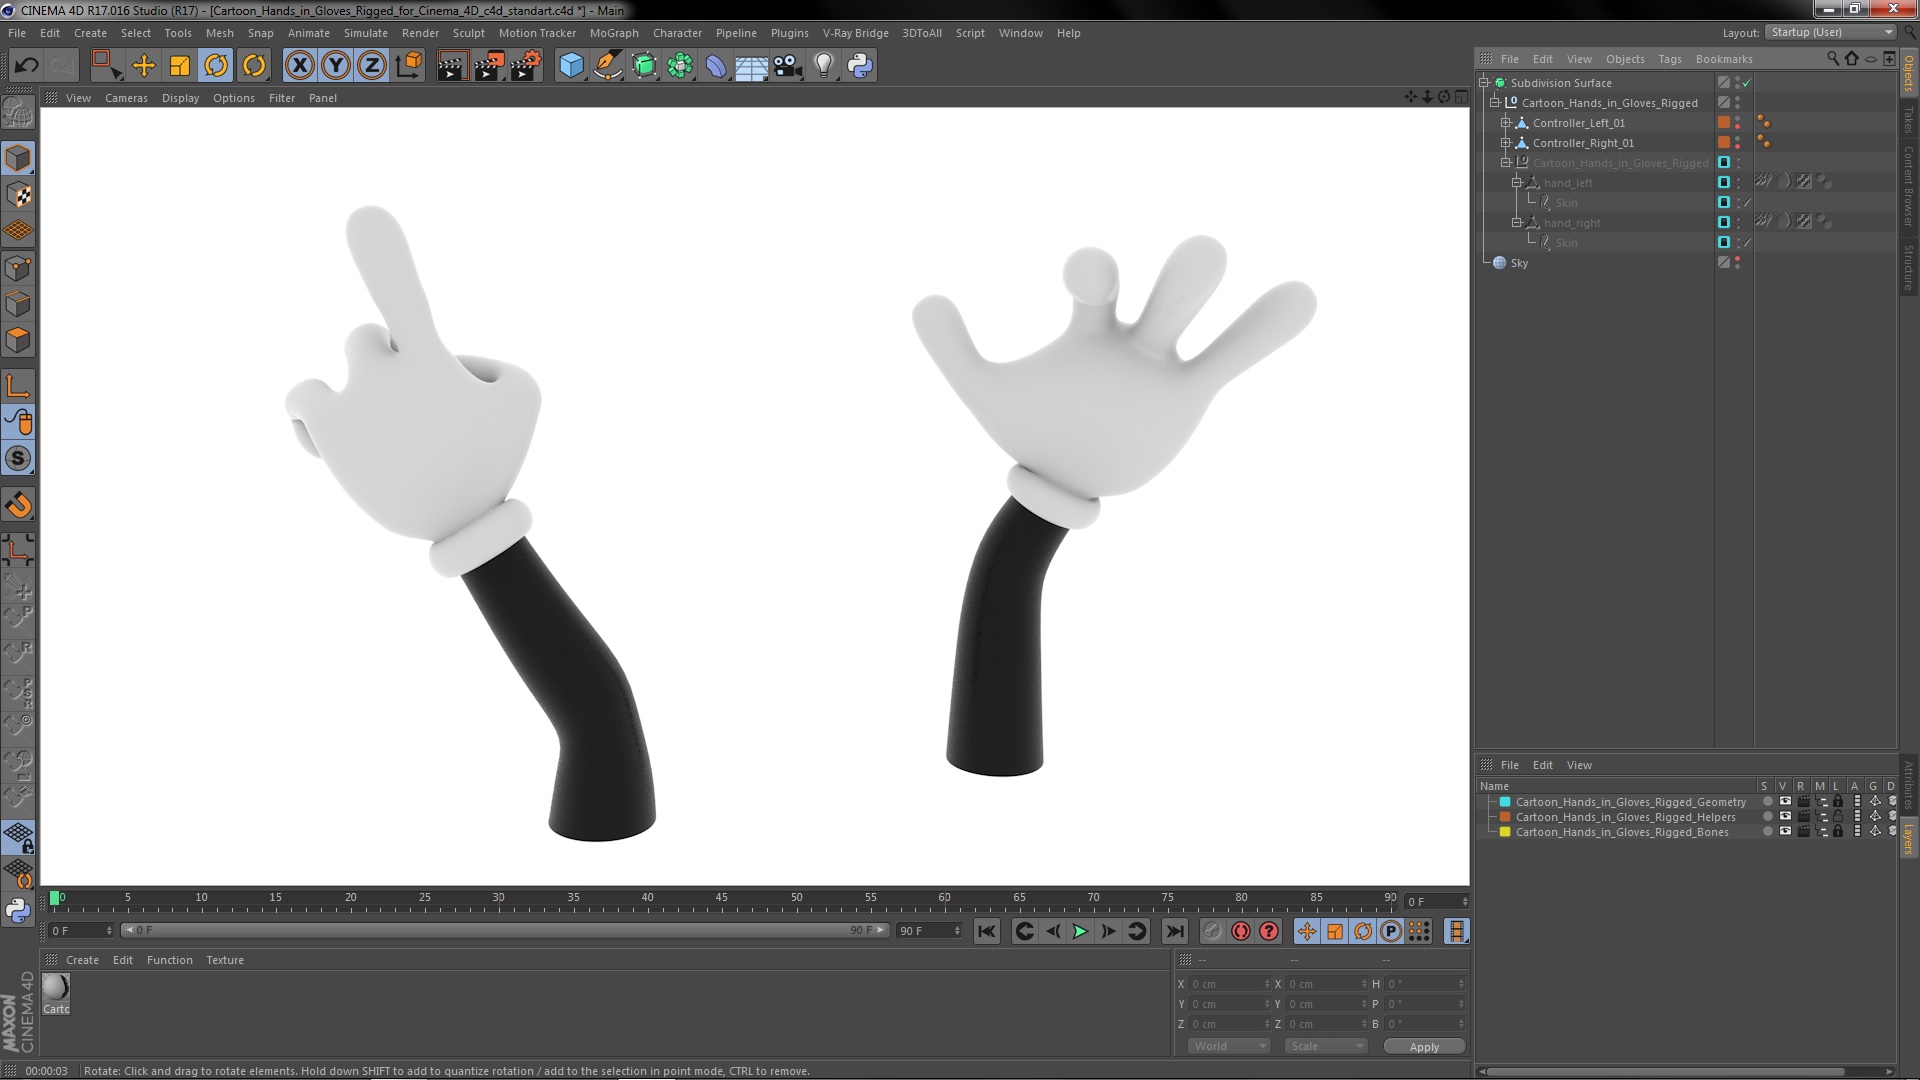Viewport: 1920px width, 1080px height.
Task: Click Render View clapperboard icon
Action: click(x=452, y=66)
